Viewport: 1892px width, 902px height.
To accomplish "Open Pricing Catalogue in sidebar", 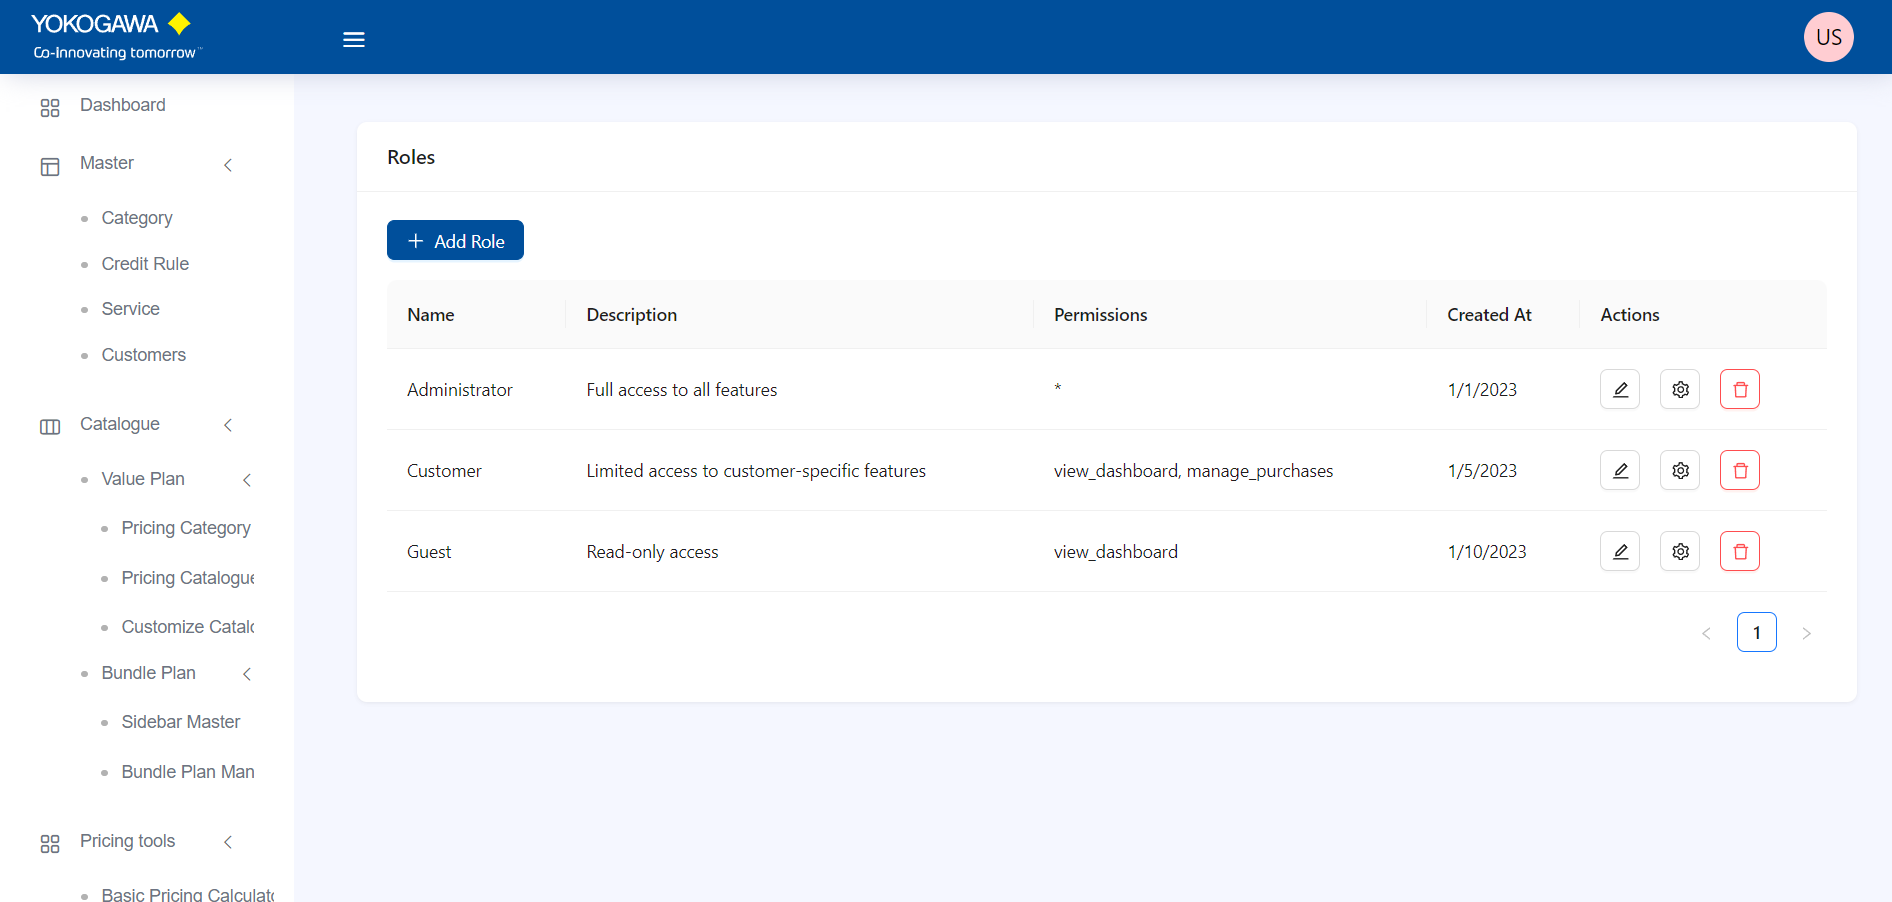I will point(188,578).
